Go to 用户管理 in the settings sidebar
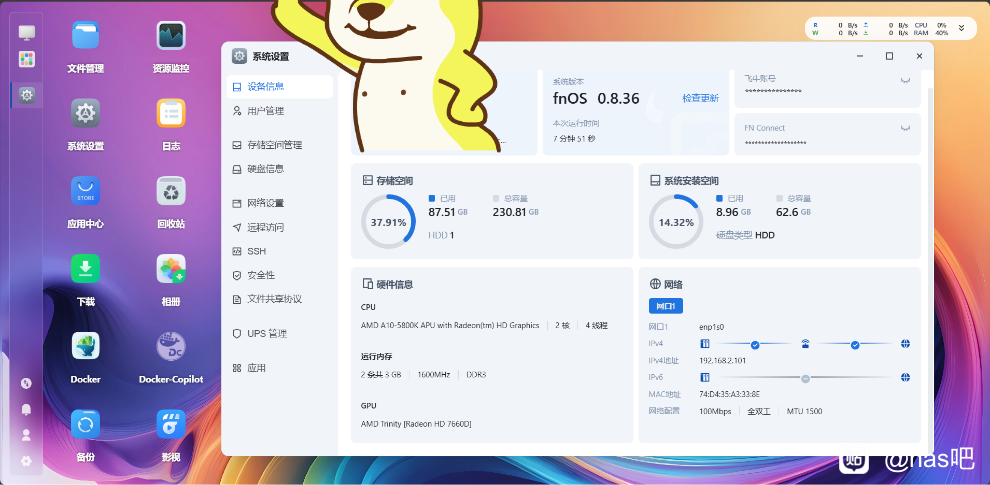Screen dimensions: 990x485 pos(280,111)
